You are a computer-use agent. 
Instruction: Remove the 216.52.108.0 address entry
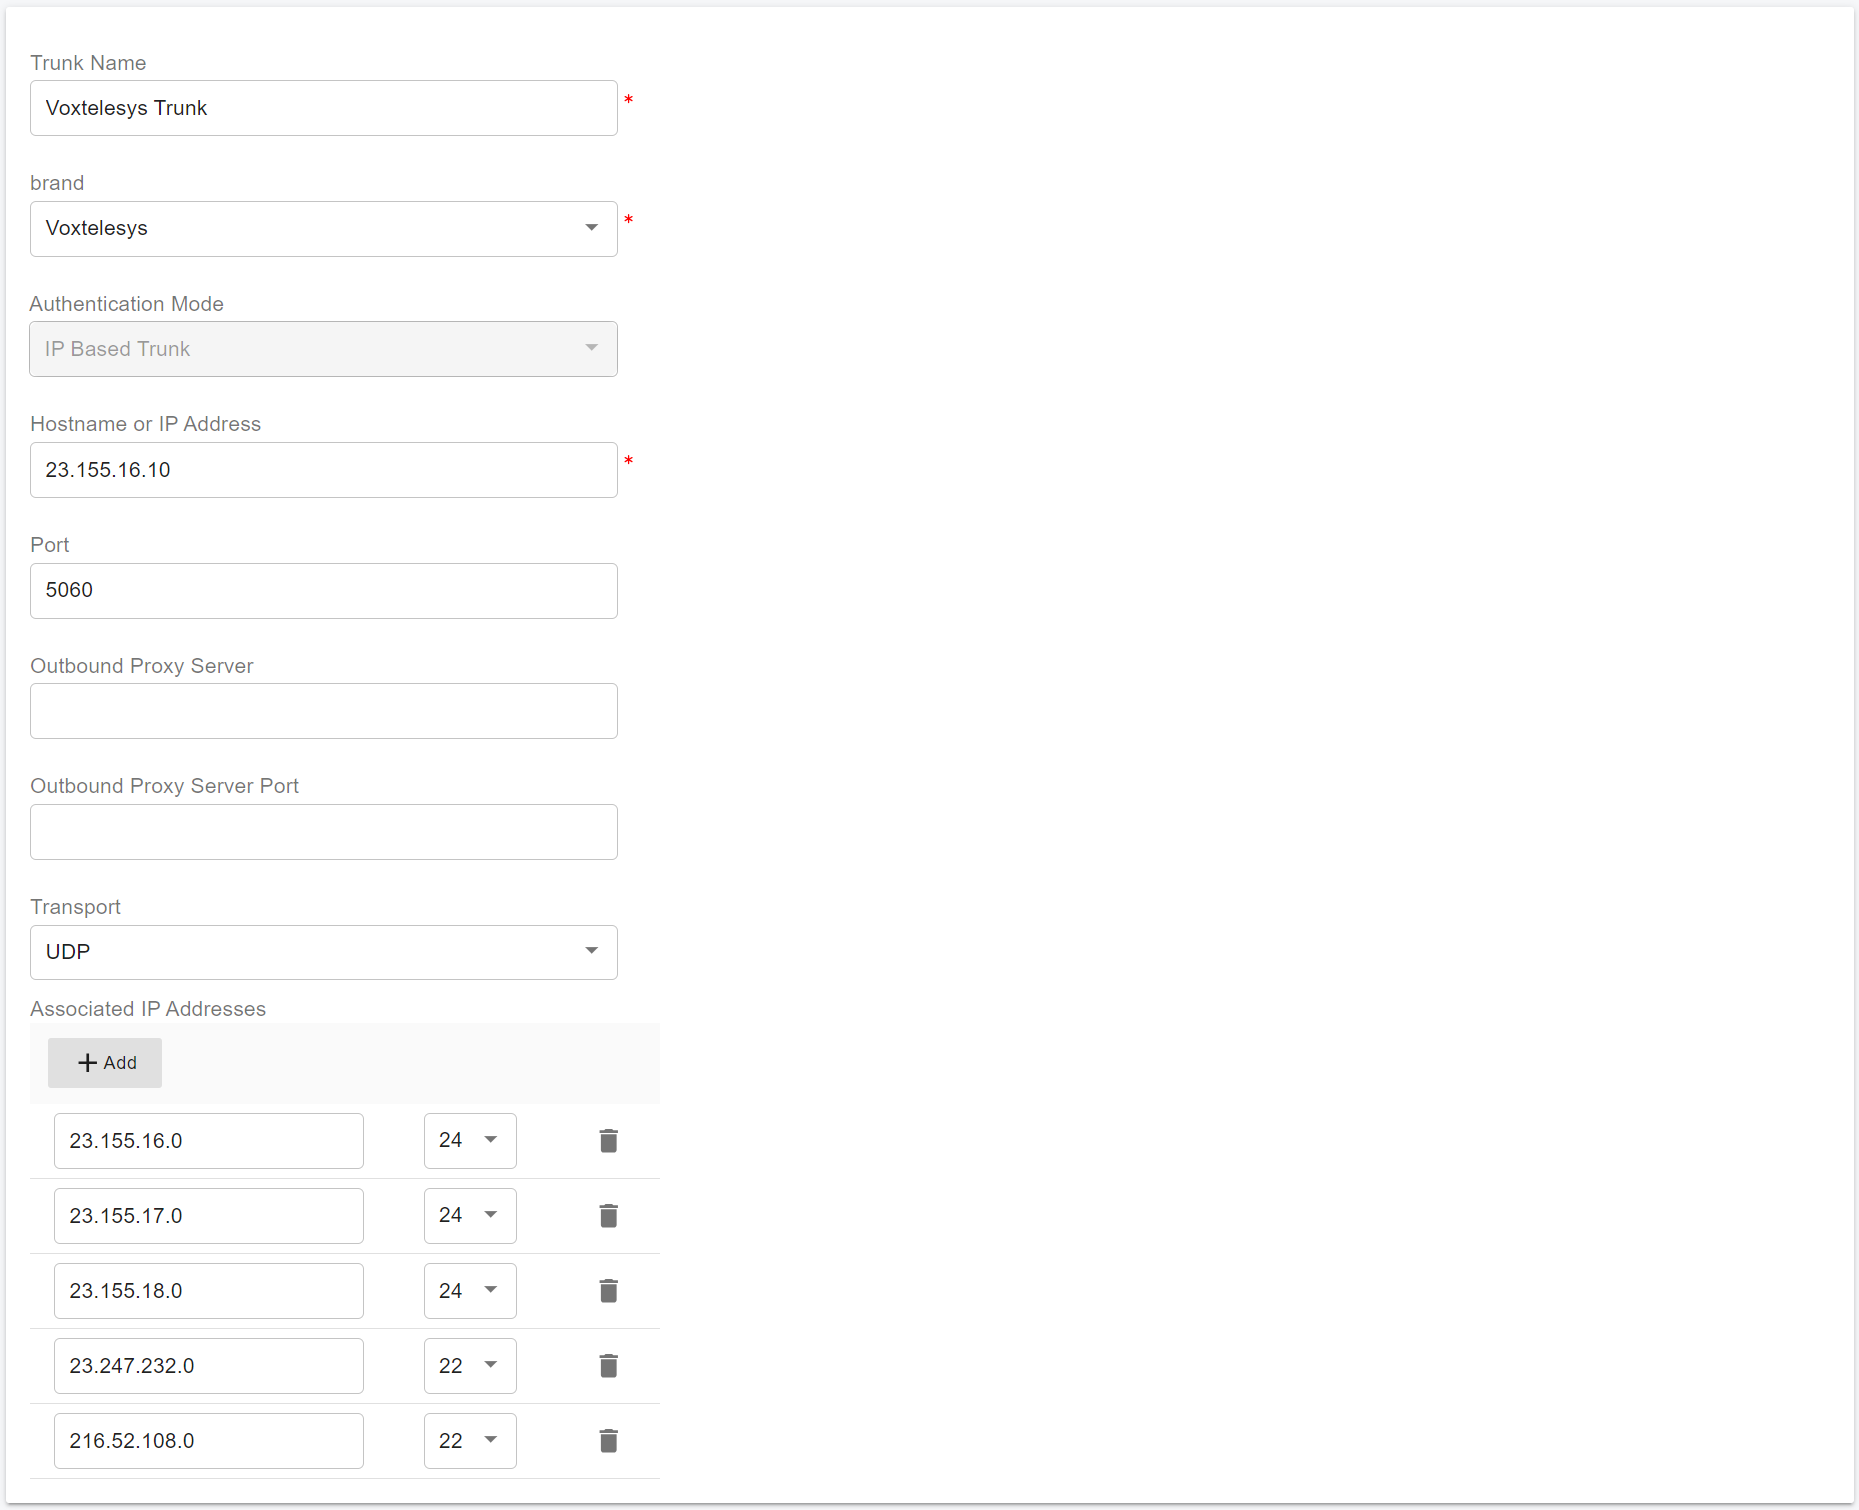click(608, 1440)
